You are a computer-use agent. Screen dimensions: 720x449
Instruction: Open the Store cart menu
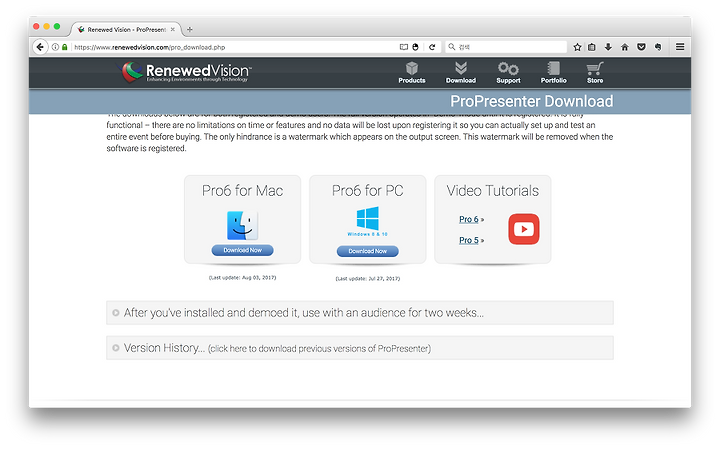(x=595, y=73)
